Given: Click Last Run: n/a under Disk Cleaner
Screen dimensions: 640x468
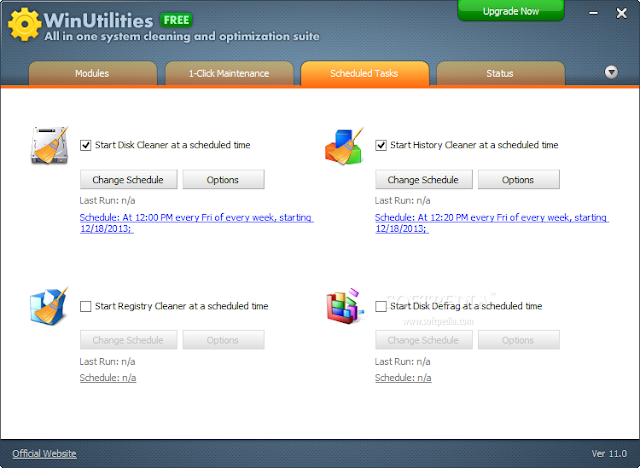Looking at the screenshot, I should (x=107, y=201).
